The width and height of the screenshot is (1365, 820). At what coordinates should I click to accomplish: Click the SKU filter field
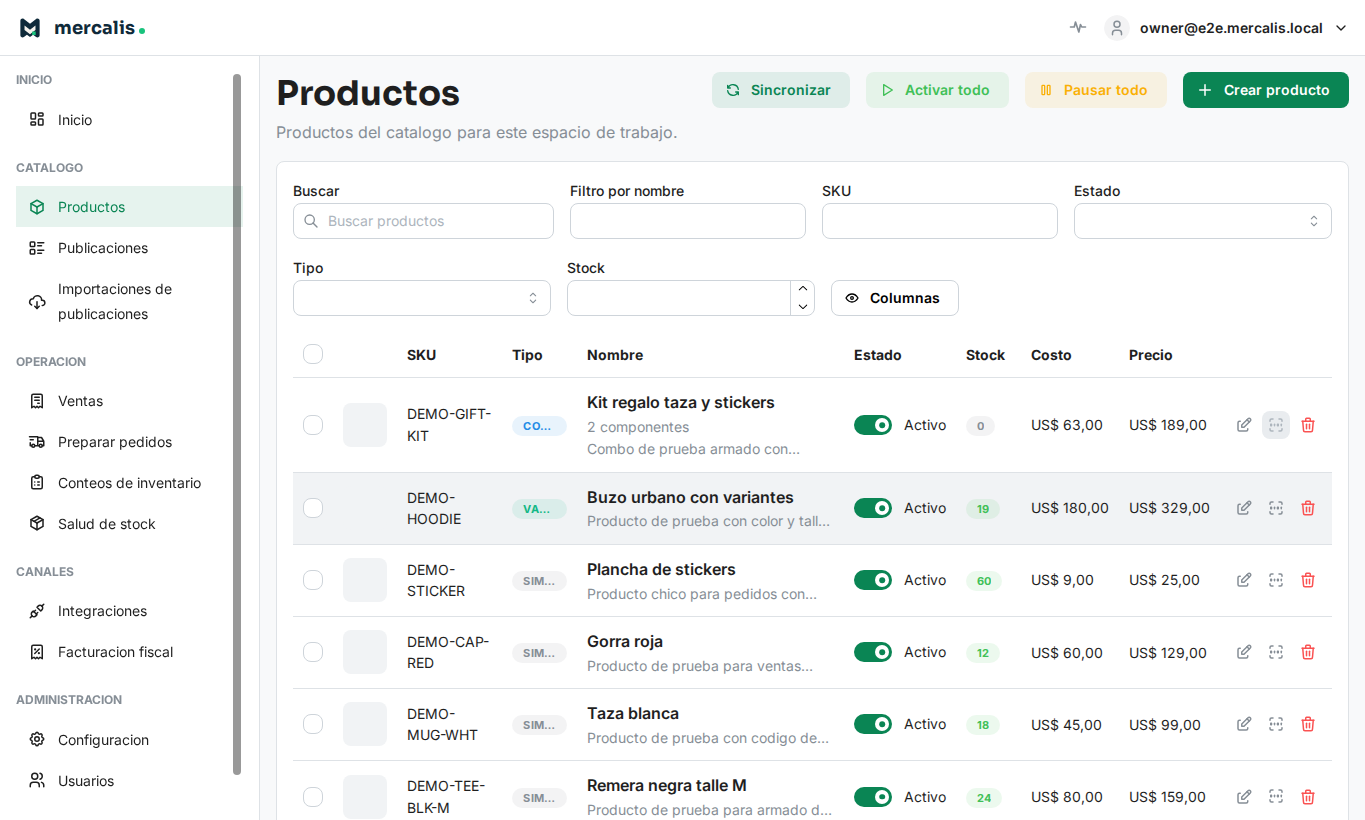tap(940, 221)
